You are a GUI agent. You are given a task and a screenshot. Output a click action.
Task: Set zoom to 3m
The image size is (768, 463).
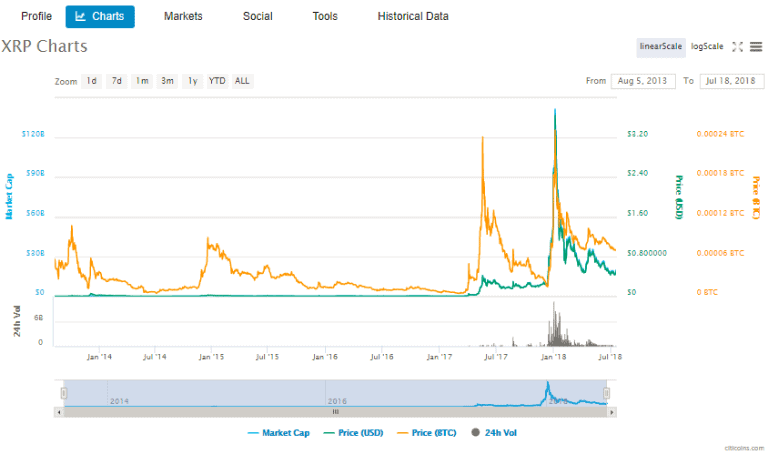coord(168,81)
